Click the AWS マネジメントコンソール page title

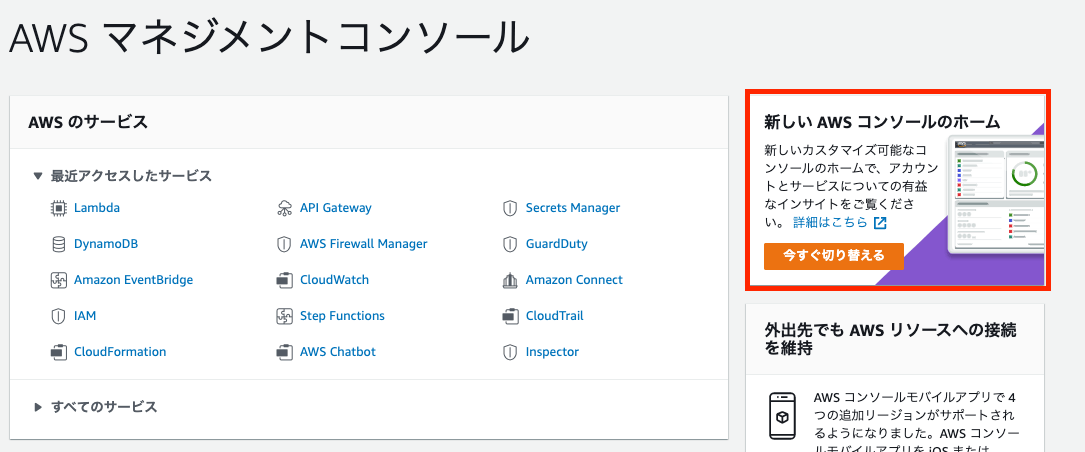pos(269,37)
